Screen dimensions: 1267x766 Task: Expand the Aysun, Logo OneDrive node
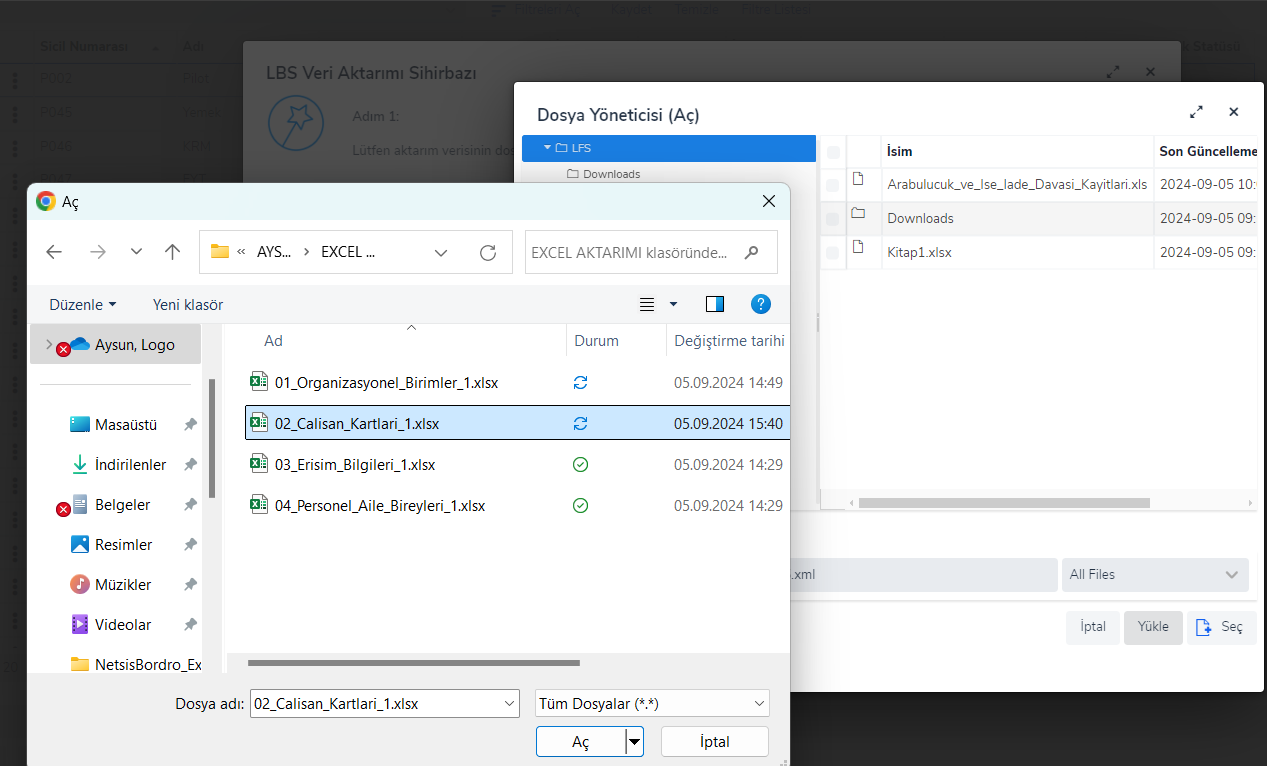tap(48, 344)
